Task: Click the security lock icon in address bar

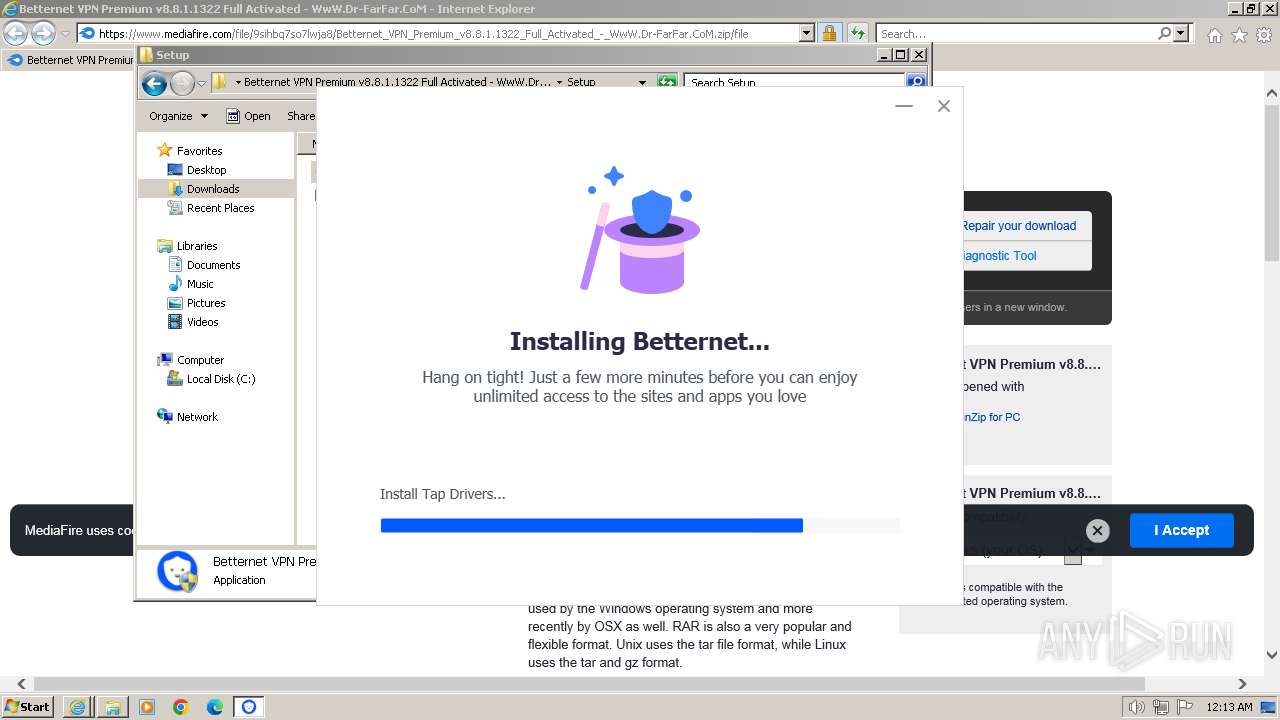Action: 829,33
